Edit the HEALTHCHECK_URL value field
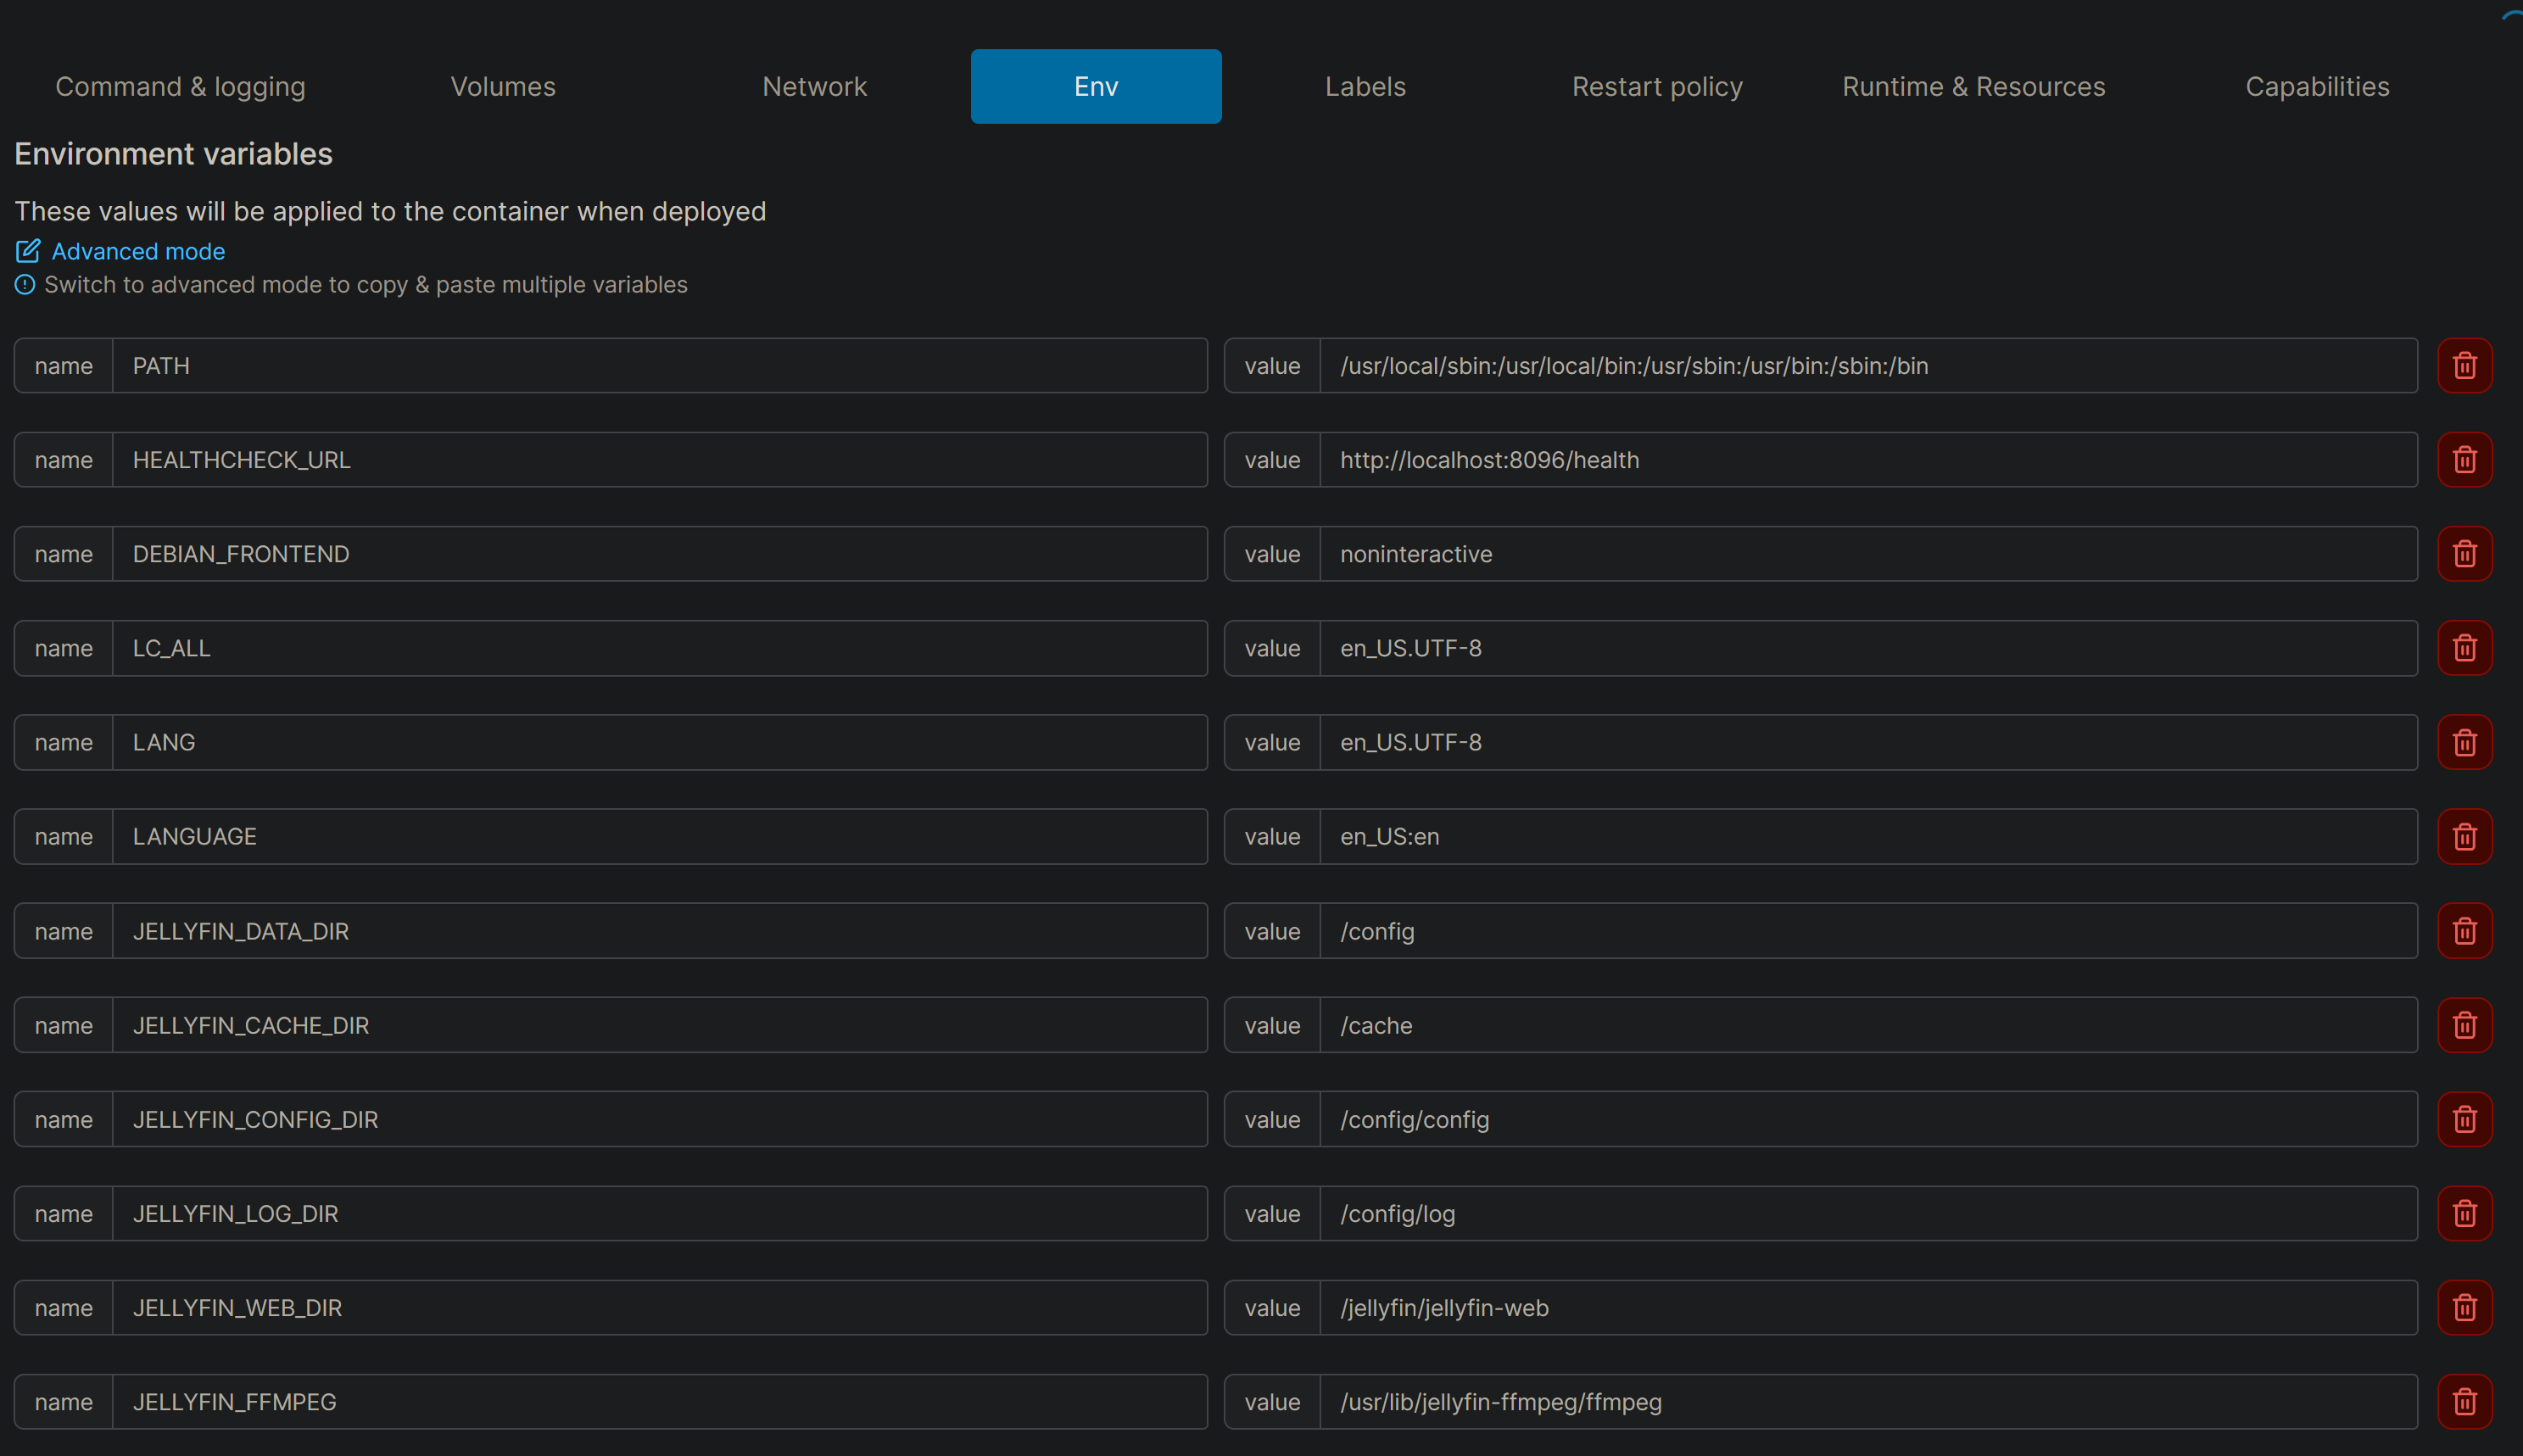Image resolution: width=2523 pixels, height=1456 pixels. point(1867,460)
